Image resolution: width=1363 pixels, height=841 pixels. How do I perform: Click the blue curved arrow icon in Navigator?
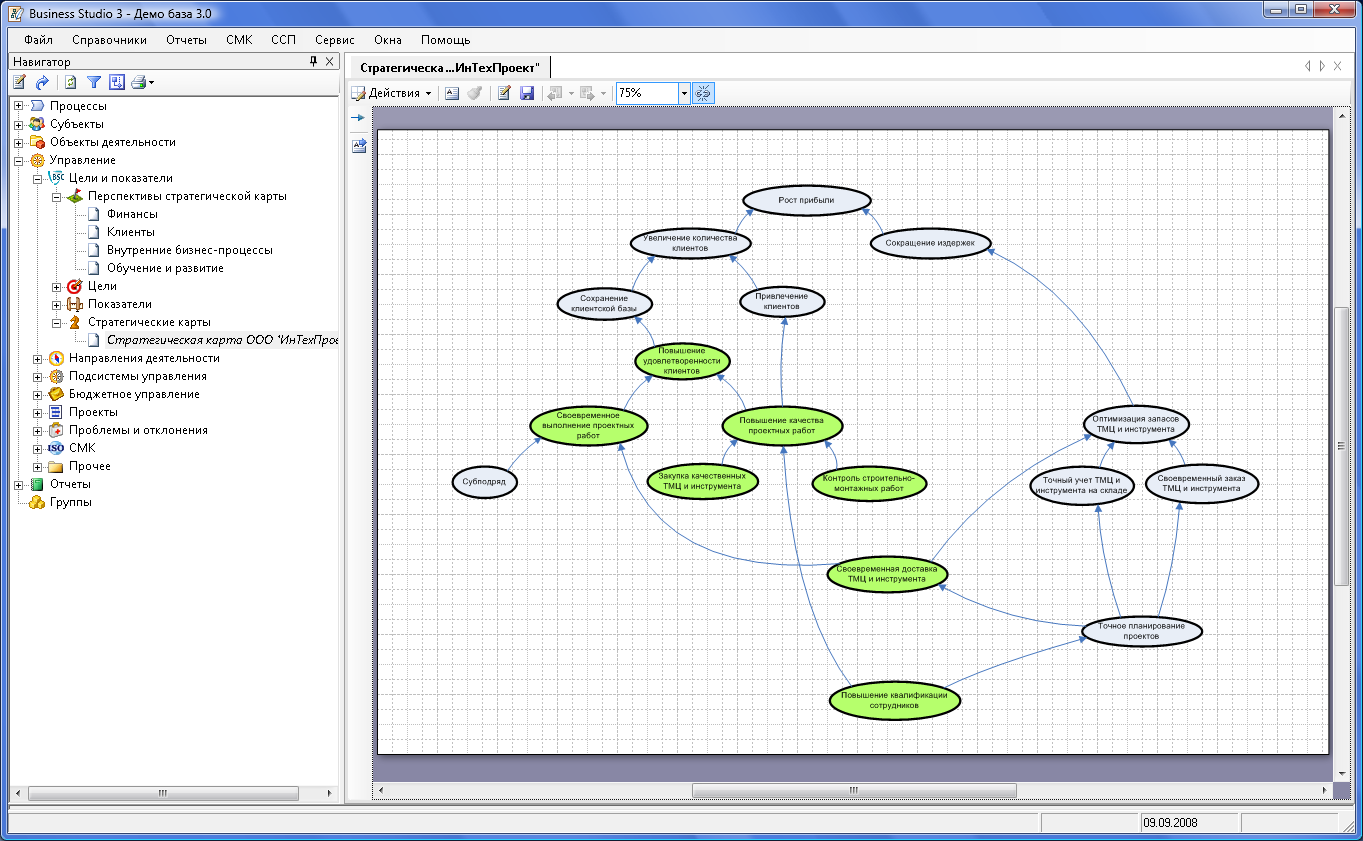click(x=42, y=83)
